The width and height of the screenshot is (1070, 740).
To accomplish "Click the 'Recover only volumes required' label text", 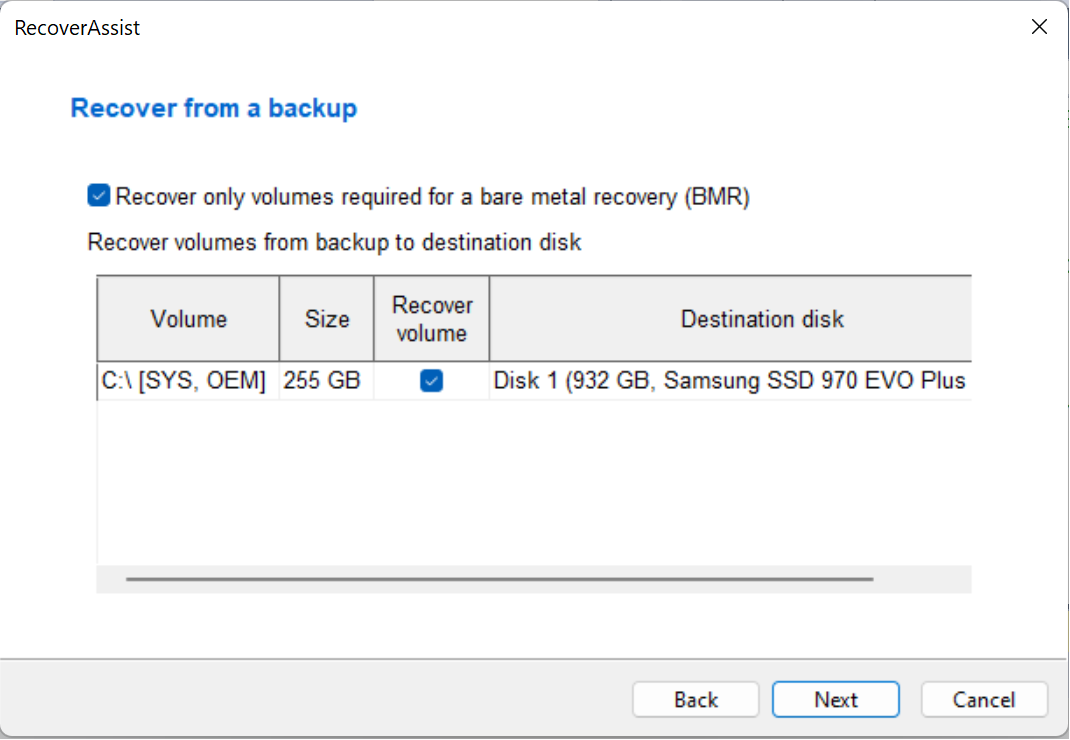I will pyautogui.click(x=433, y=197).
